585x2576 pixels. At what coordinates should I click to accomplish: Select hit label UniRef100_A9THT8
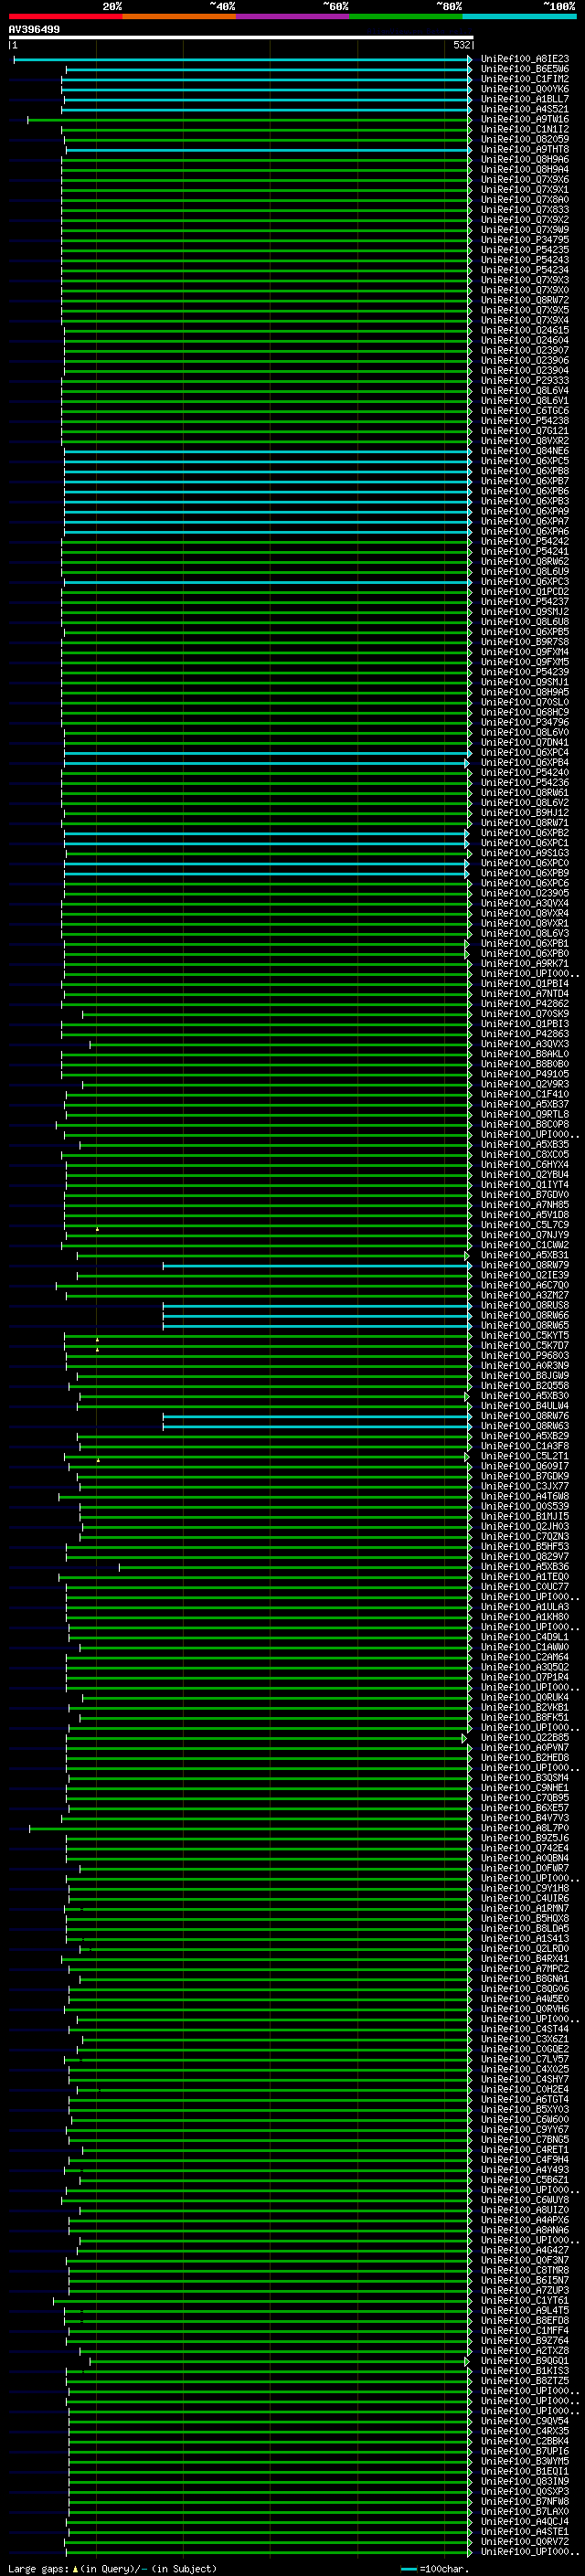click(x=525, y=149)
